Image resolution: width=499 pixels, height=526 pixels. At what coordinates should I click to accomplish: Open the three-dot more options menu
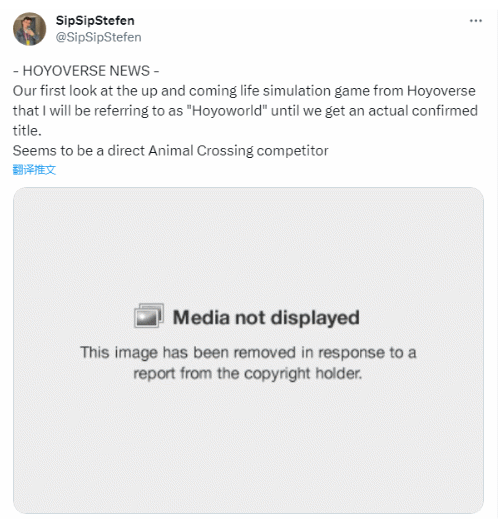(475, 21)
